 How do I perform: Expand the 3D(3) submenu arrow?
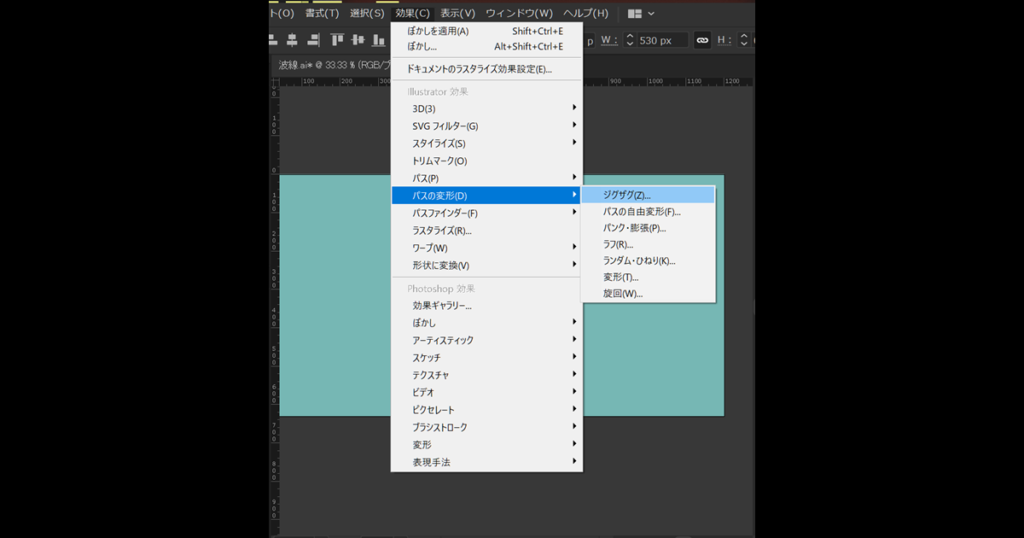pos(574,108)
